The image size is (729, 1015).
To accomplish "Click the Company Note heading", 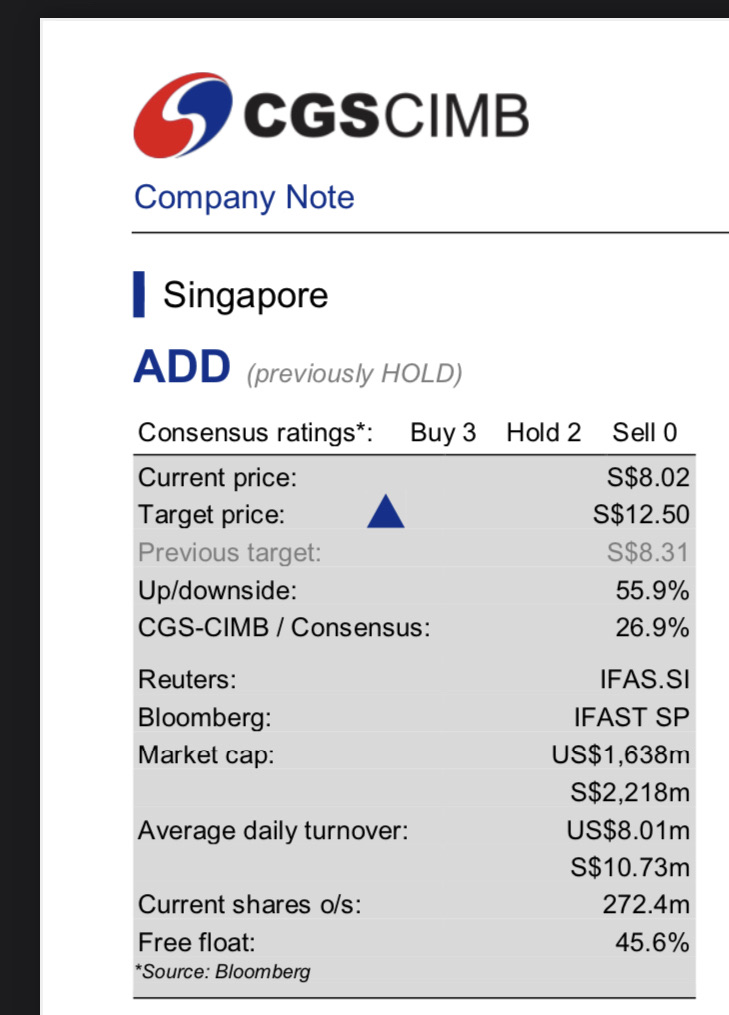I will [x=244, y=197].
